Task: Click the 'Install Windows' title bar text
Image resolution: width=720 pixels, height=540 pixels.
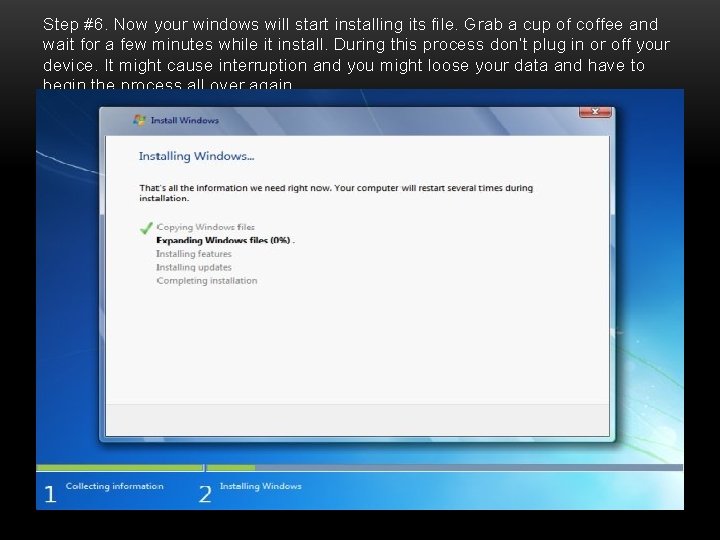Action: (x=185, y=120)
